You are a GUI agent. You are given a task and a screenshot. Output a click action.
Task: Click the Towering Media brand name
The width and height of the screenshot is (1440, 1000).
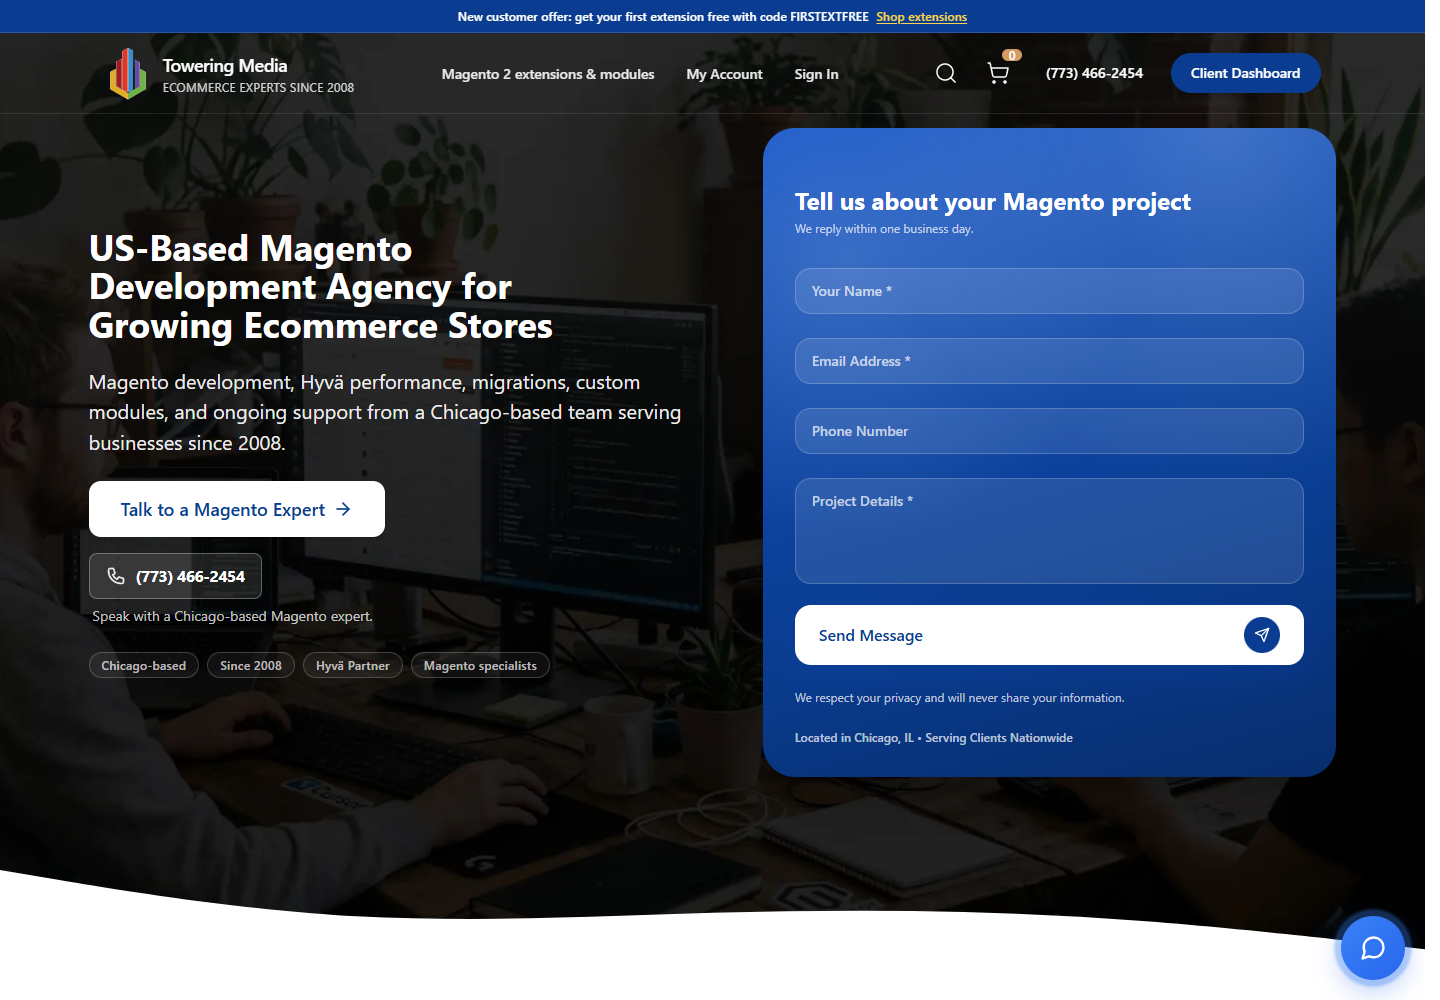click(225, 66)
